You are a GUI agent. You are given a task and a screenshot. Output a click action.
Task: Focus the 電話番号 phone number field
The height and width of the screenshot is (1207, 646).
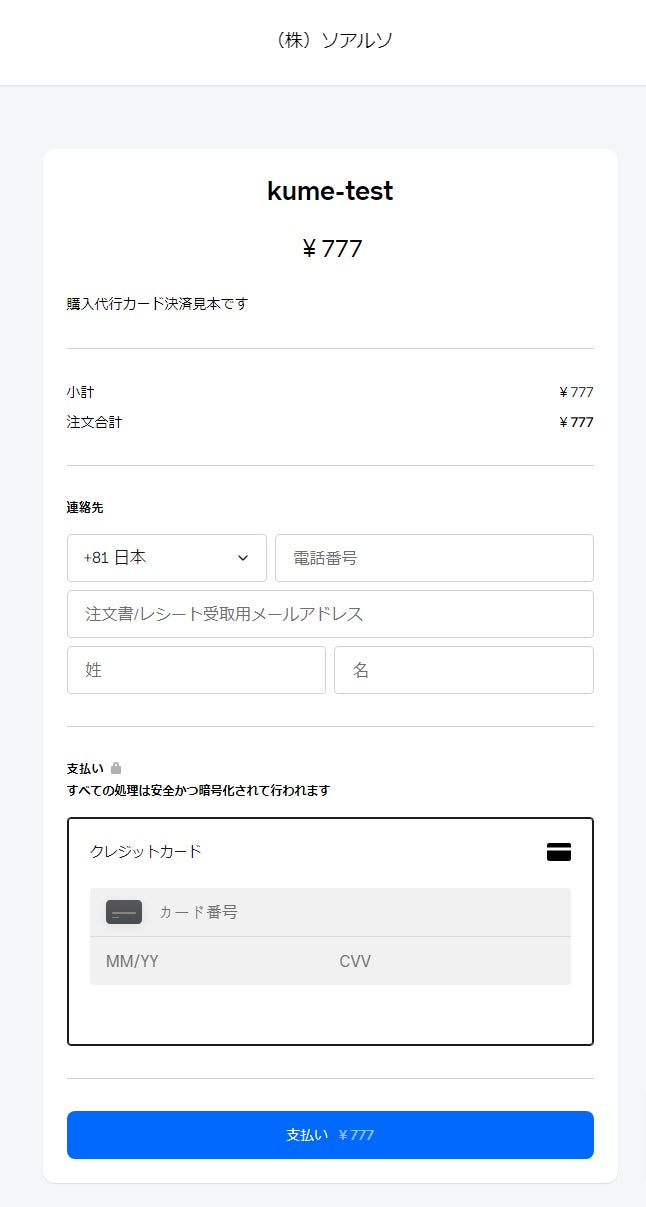[x=434, y=558]
